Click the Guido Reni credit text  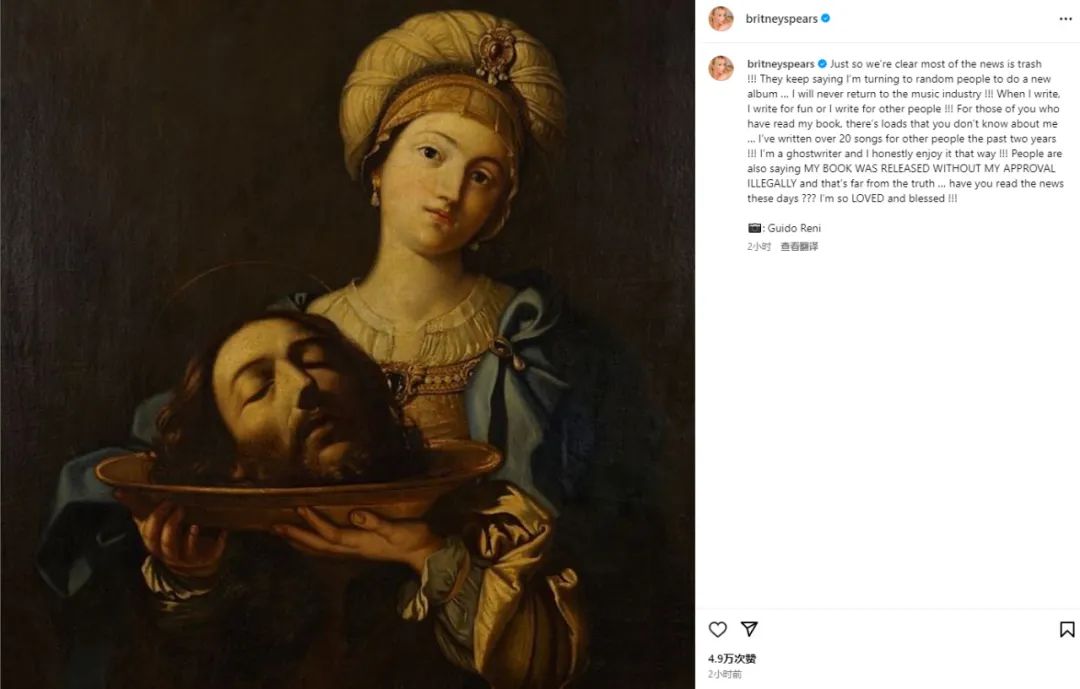pyautogui.click(x=794, y=228)
